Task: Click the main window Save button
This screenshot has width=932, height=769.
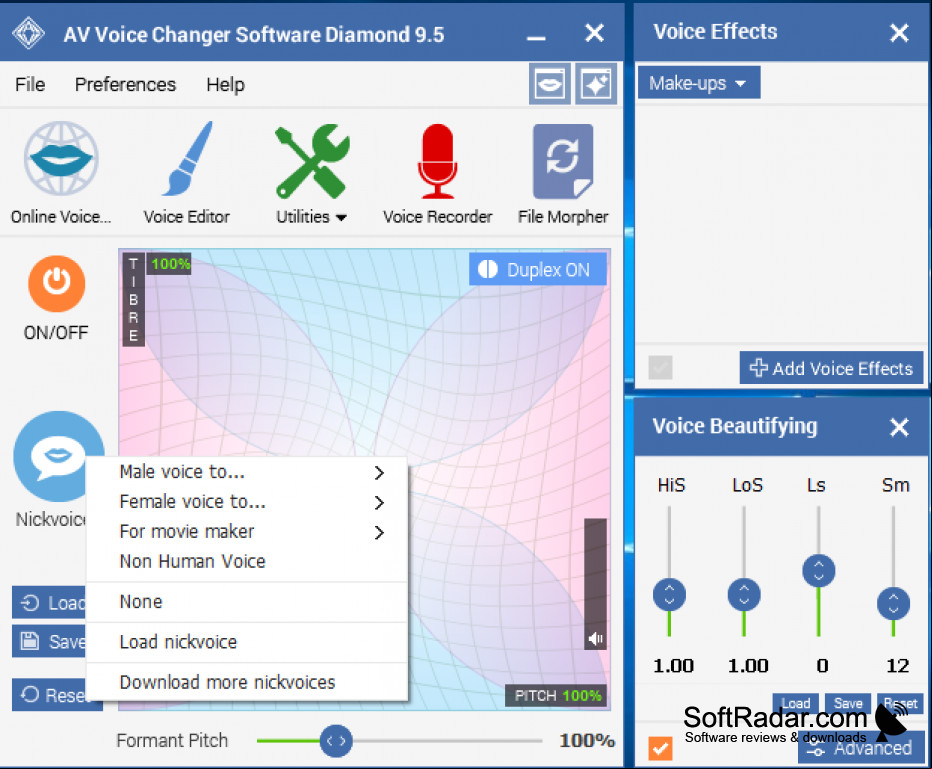Action: point(49,641)
